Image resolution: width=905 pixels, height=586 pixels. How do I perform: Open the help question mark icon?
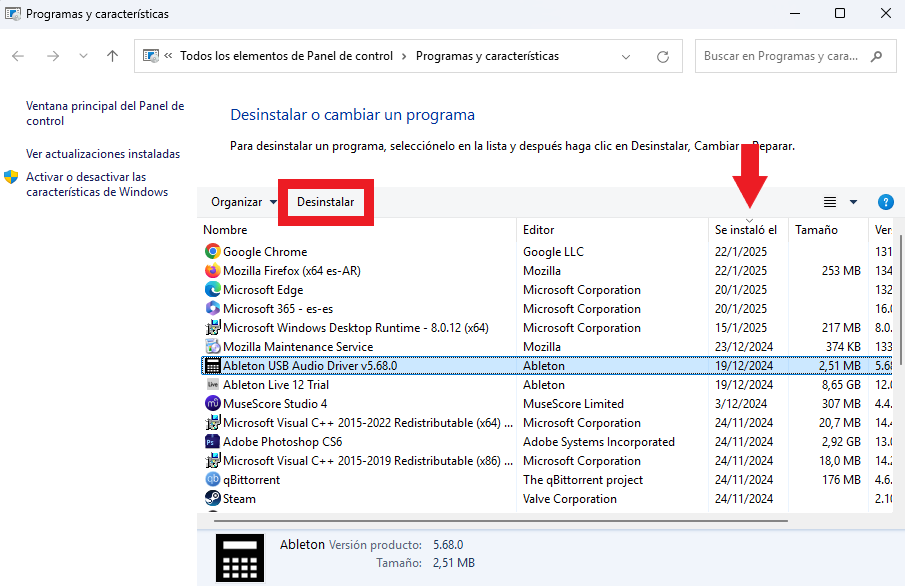click(x=885, y=202)
